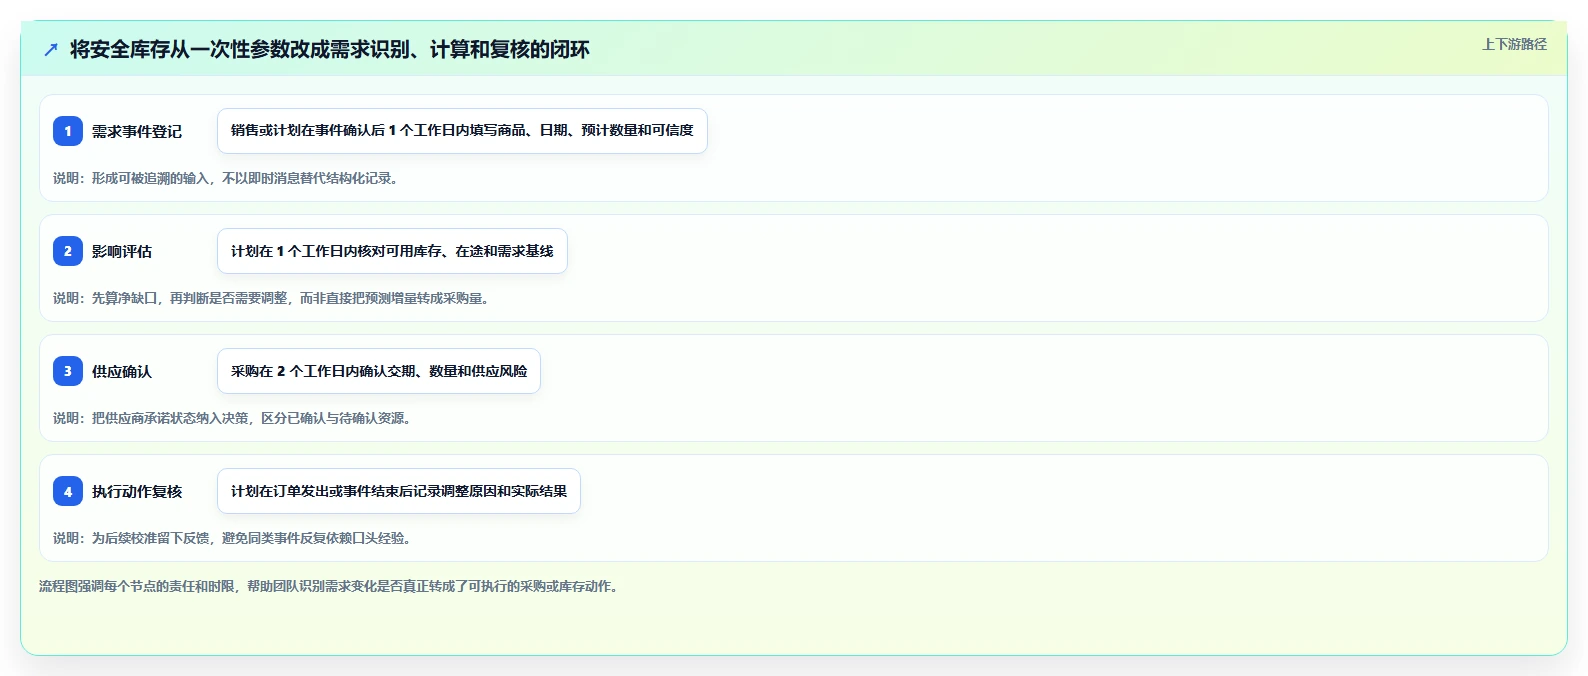Click the note 形成可被追溯的输入

(x=227, y=178)
